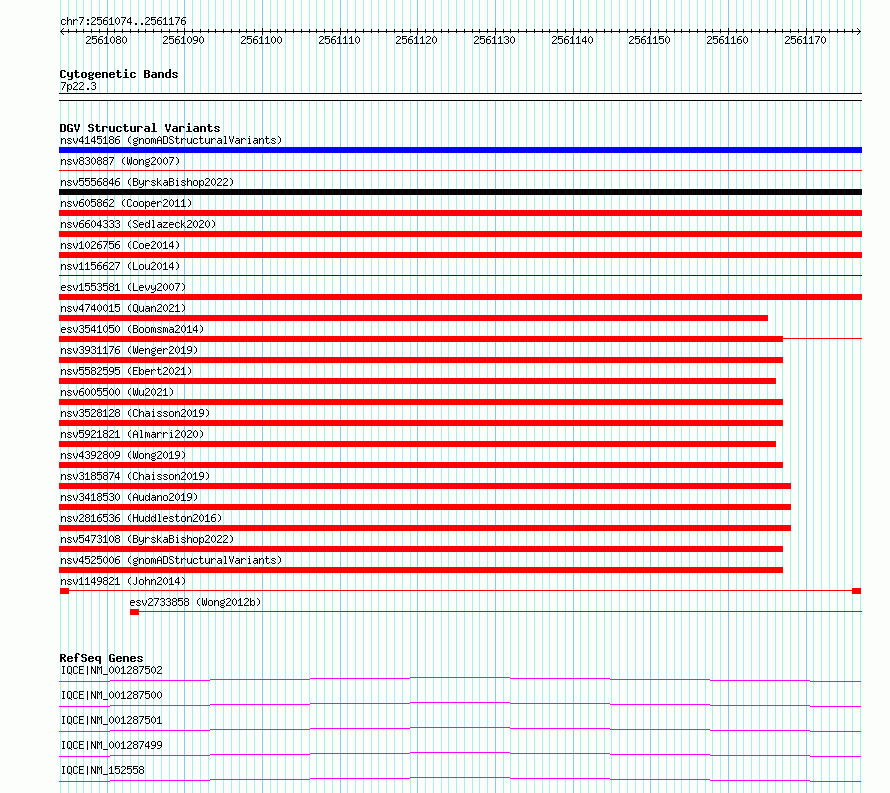Click the chr7:2561074..2561176 region label

[x=123, y=22]
